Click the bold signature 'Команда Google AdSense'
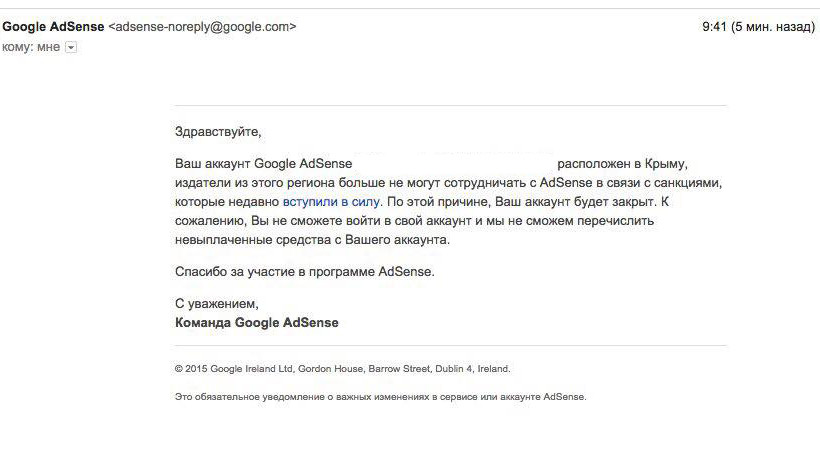820x464 pixels. 257,323
